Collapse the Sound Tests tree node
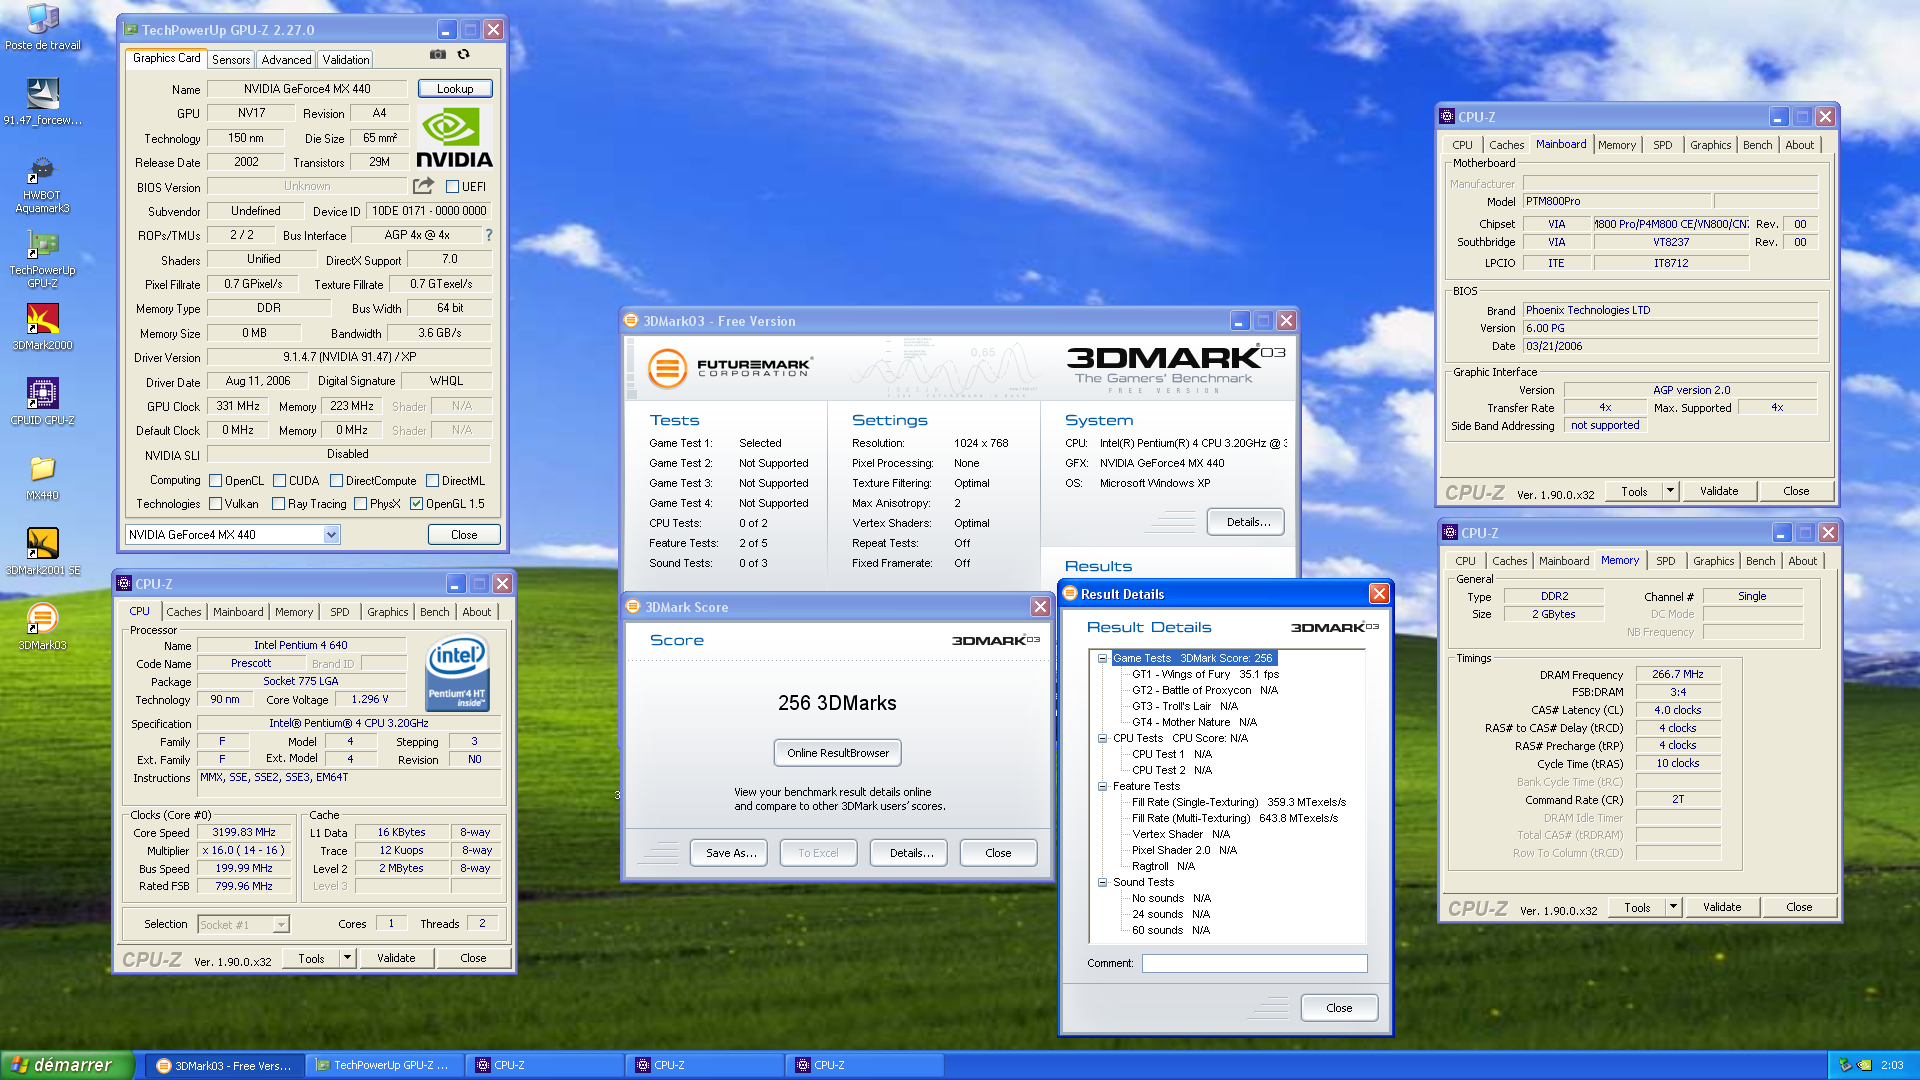1920x1080 pixels. 1102,882
